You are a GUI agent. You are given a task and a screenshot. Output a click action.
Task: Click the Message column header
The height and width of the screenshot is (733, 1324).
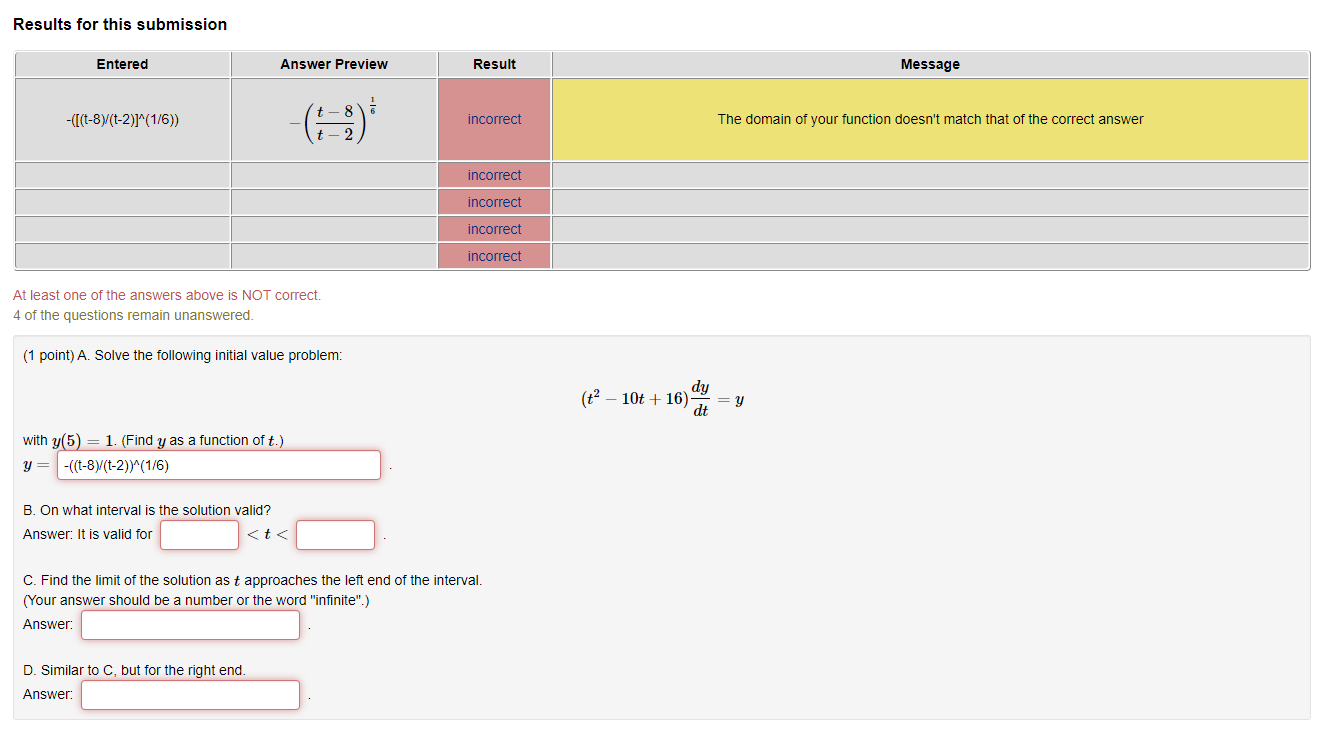(x=930, y=64)
